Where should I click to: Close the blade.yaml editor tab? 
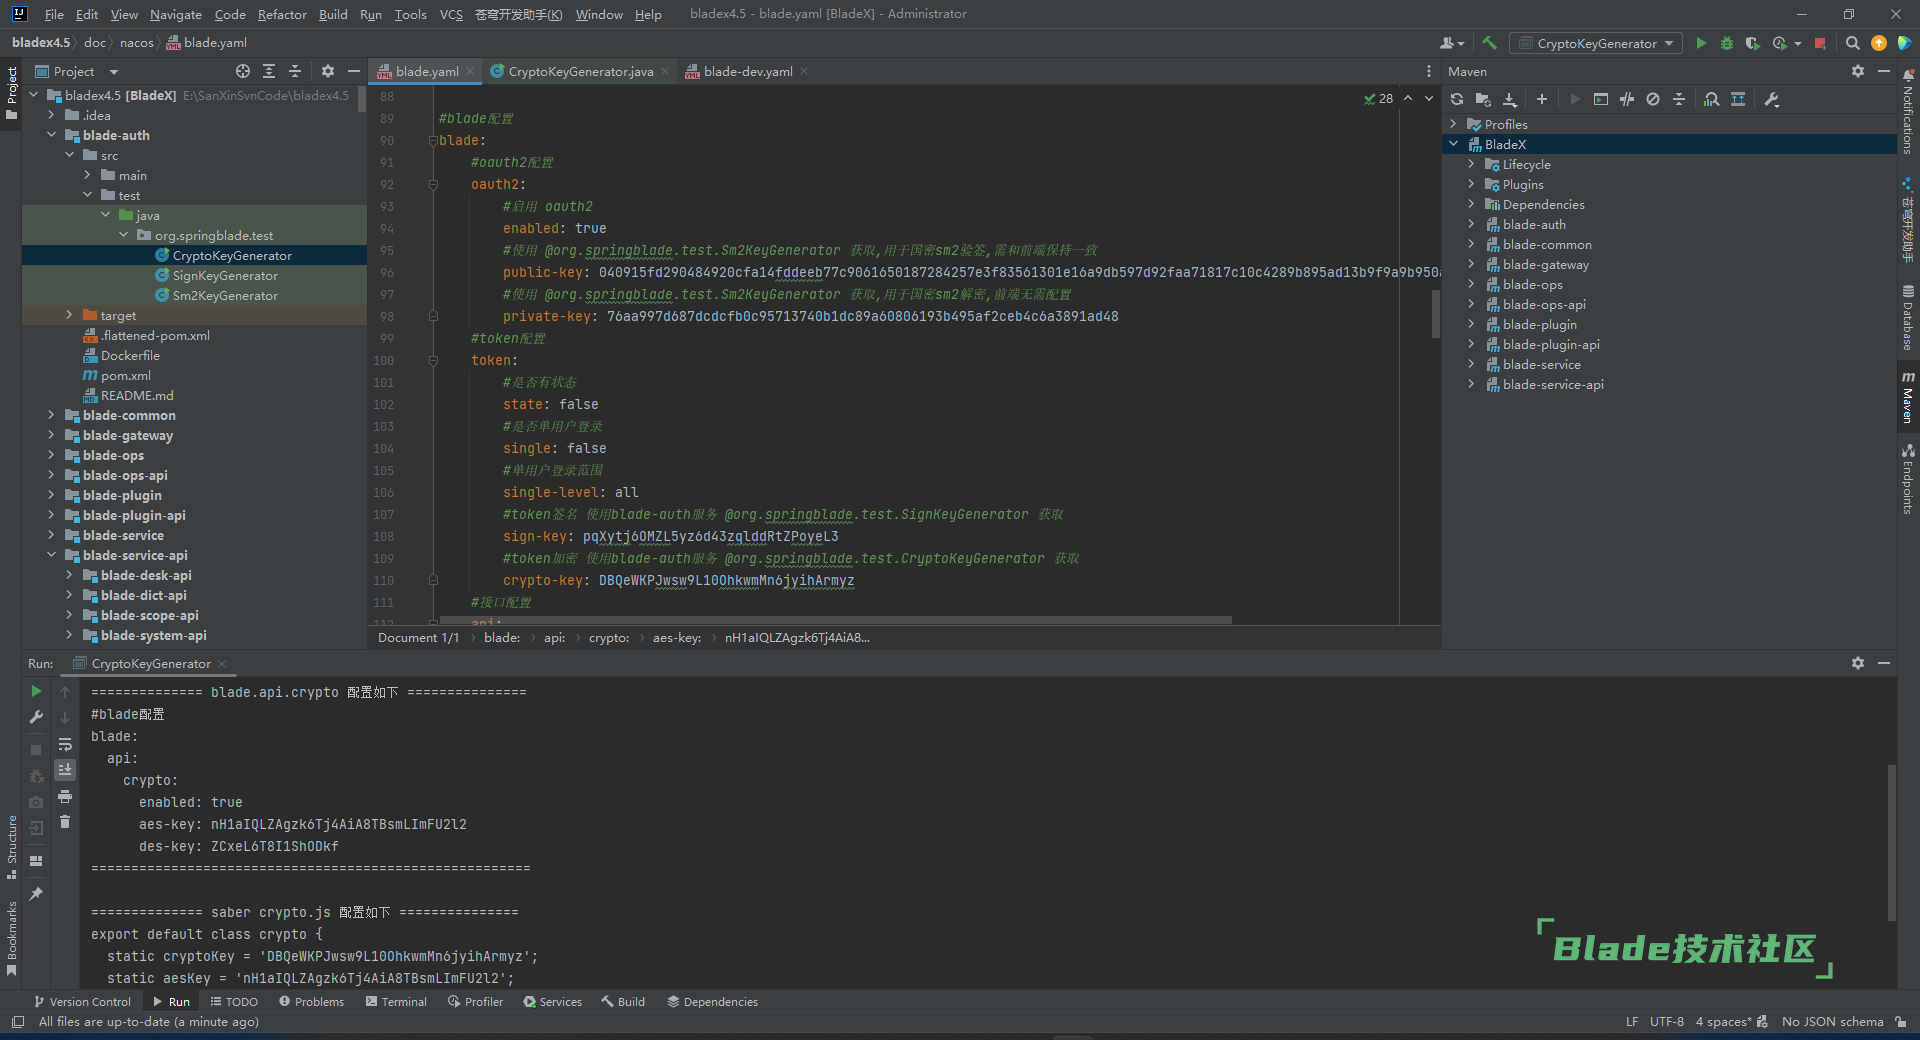tap(470, 71)
